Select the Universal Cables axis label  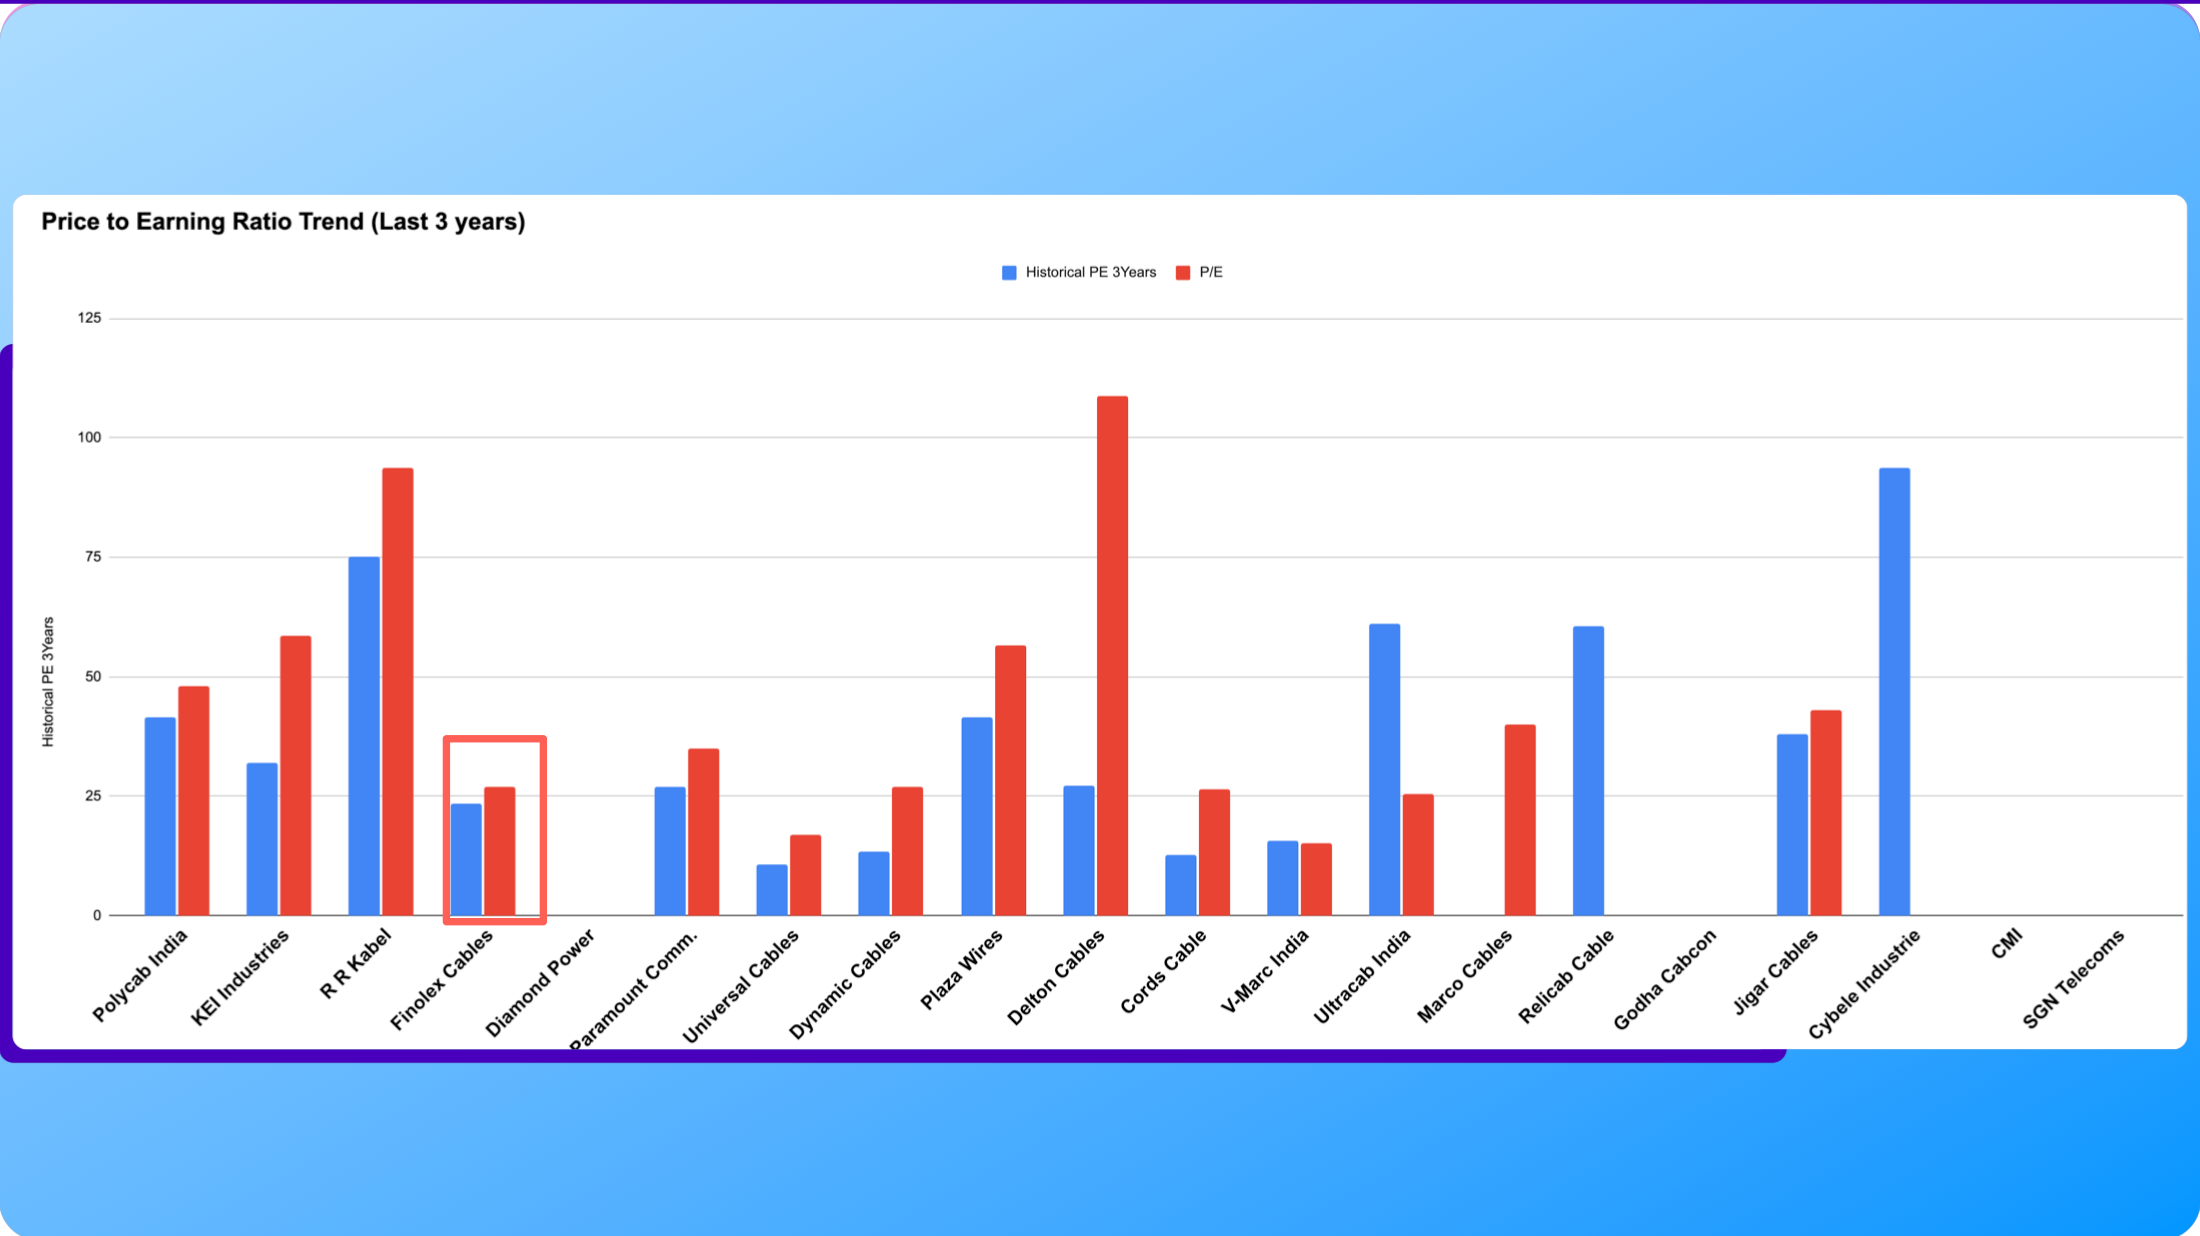pos(741,986)
